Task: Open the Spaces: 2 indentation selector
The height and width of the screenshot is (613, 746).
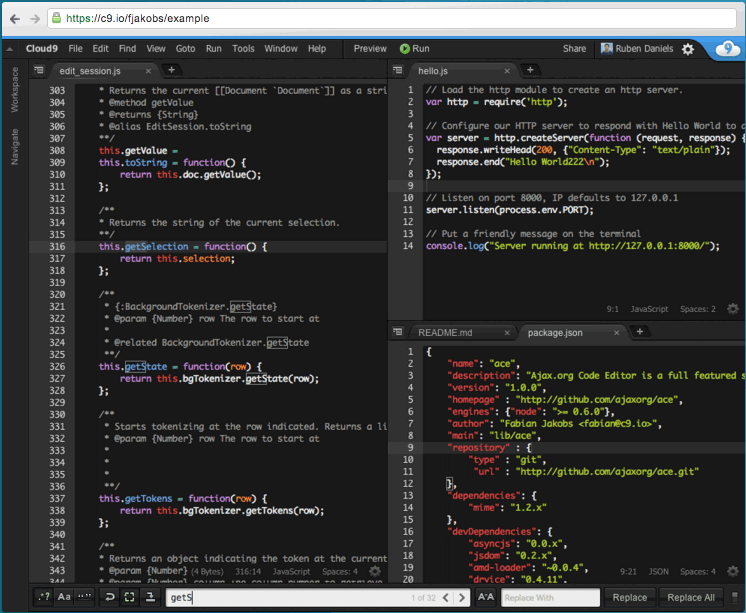Action: tap(697, 310)
